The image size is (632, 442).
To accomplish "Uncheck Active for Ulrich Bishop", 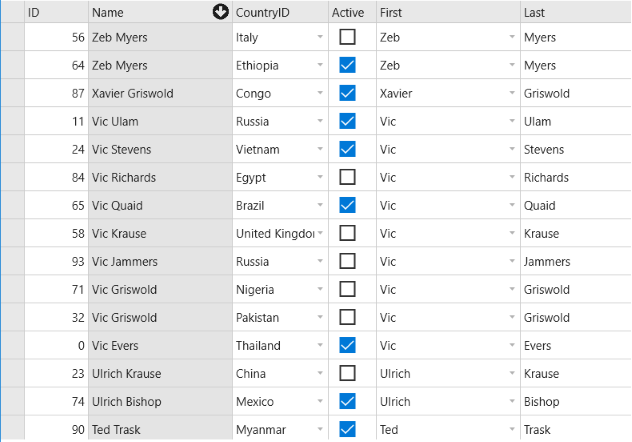I will [347, 401].
